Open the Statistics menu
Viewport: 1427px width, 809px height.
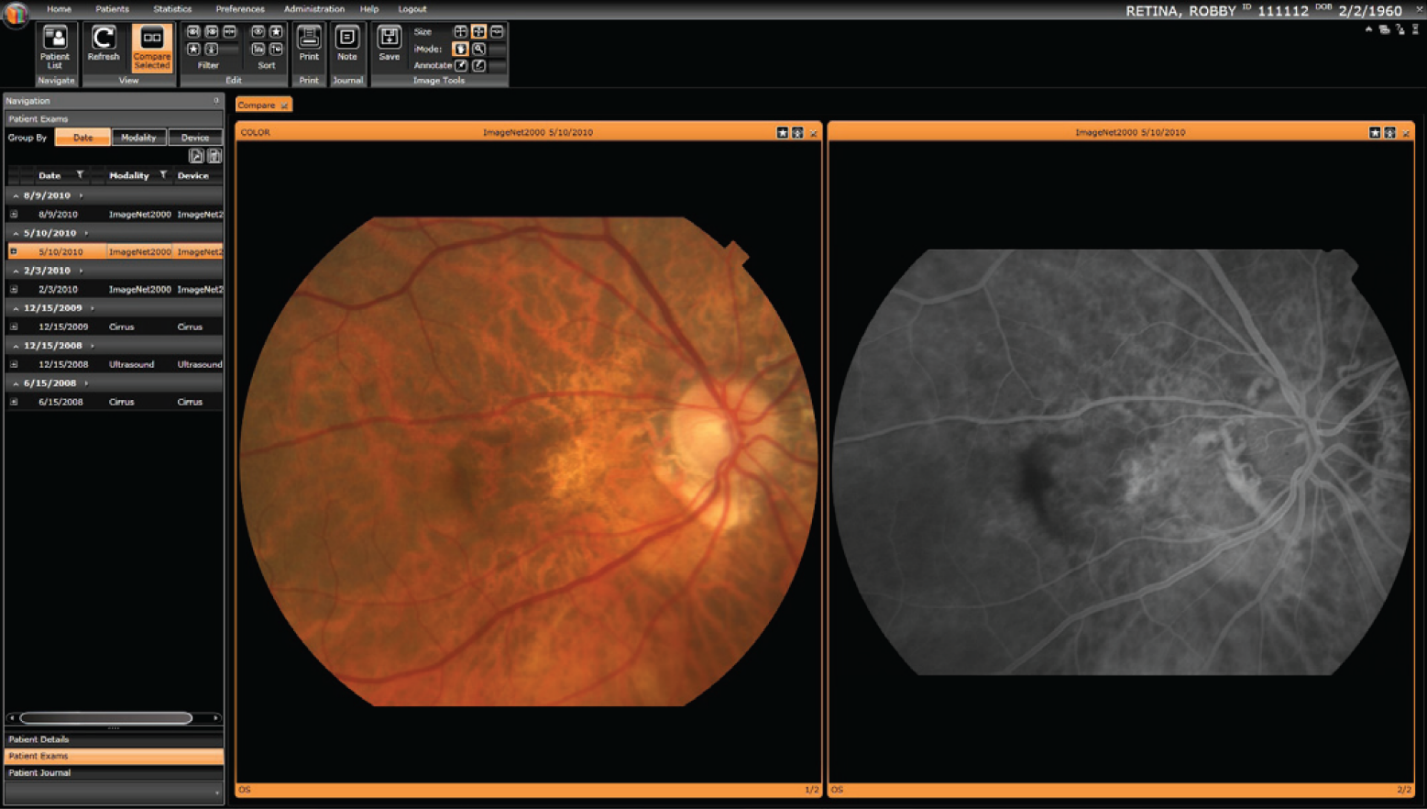pos(172,9)
